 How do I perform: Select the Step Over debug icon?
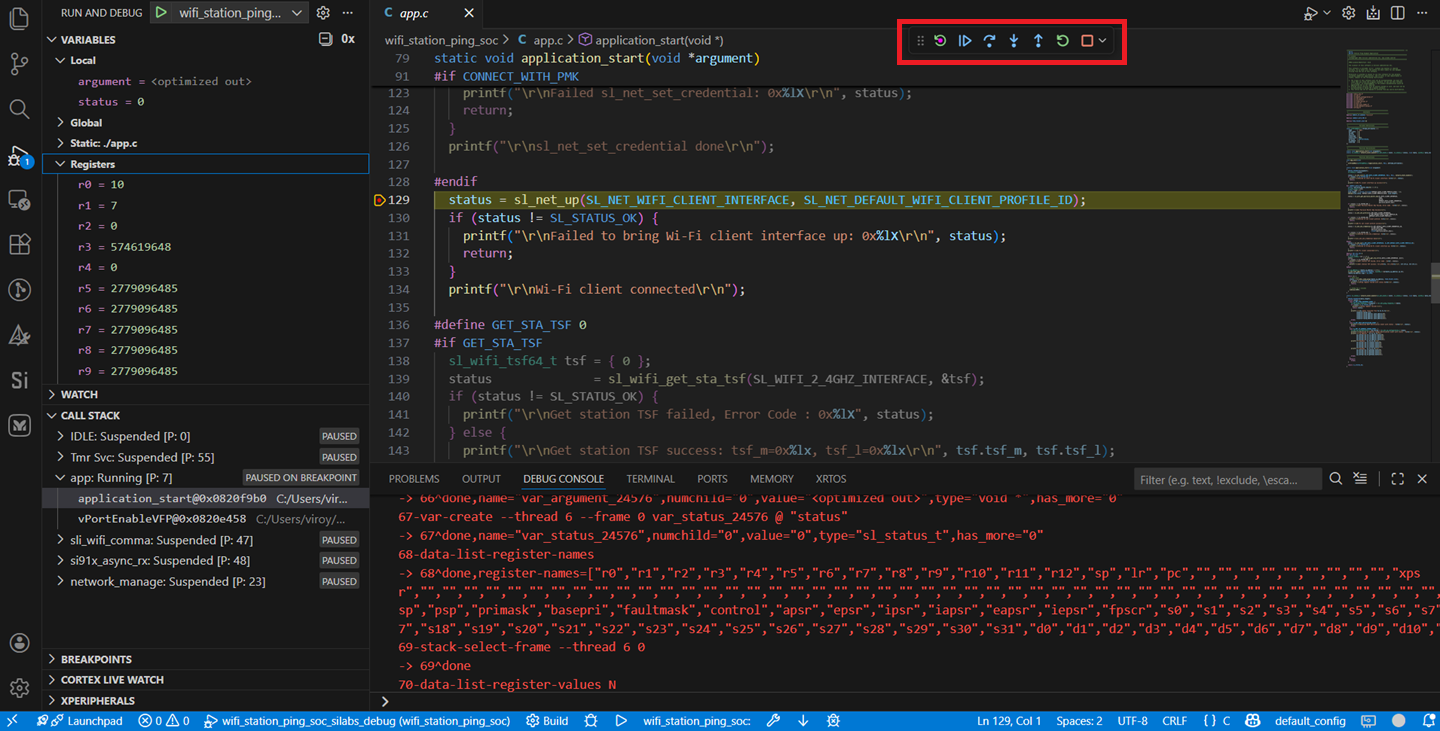tap(989, 40)
